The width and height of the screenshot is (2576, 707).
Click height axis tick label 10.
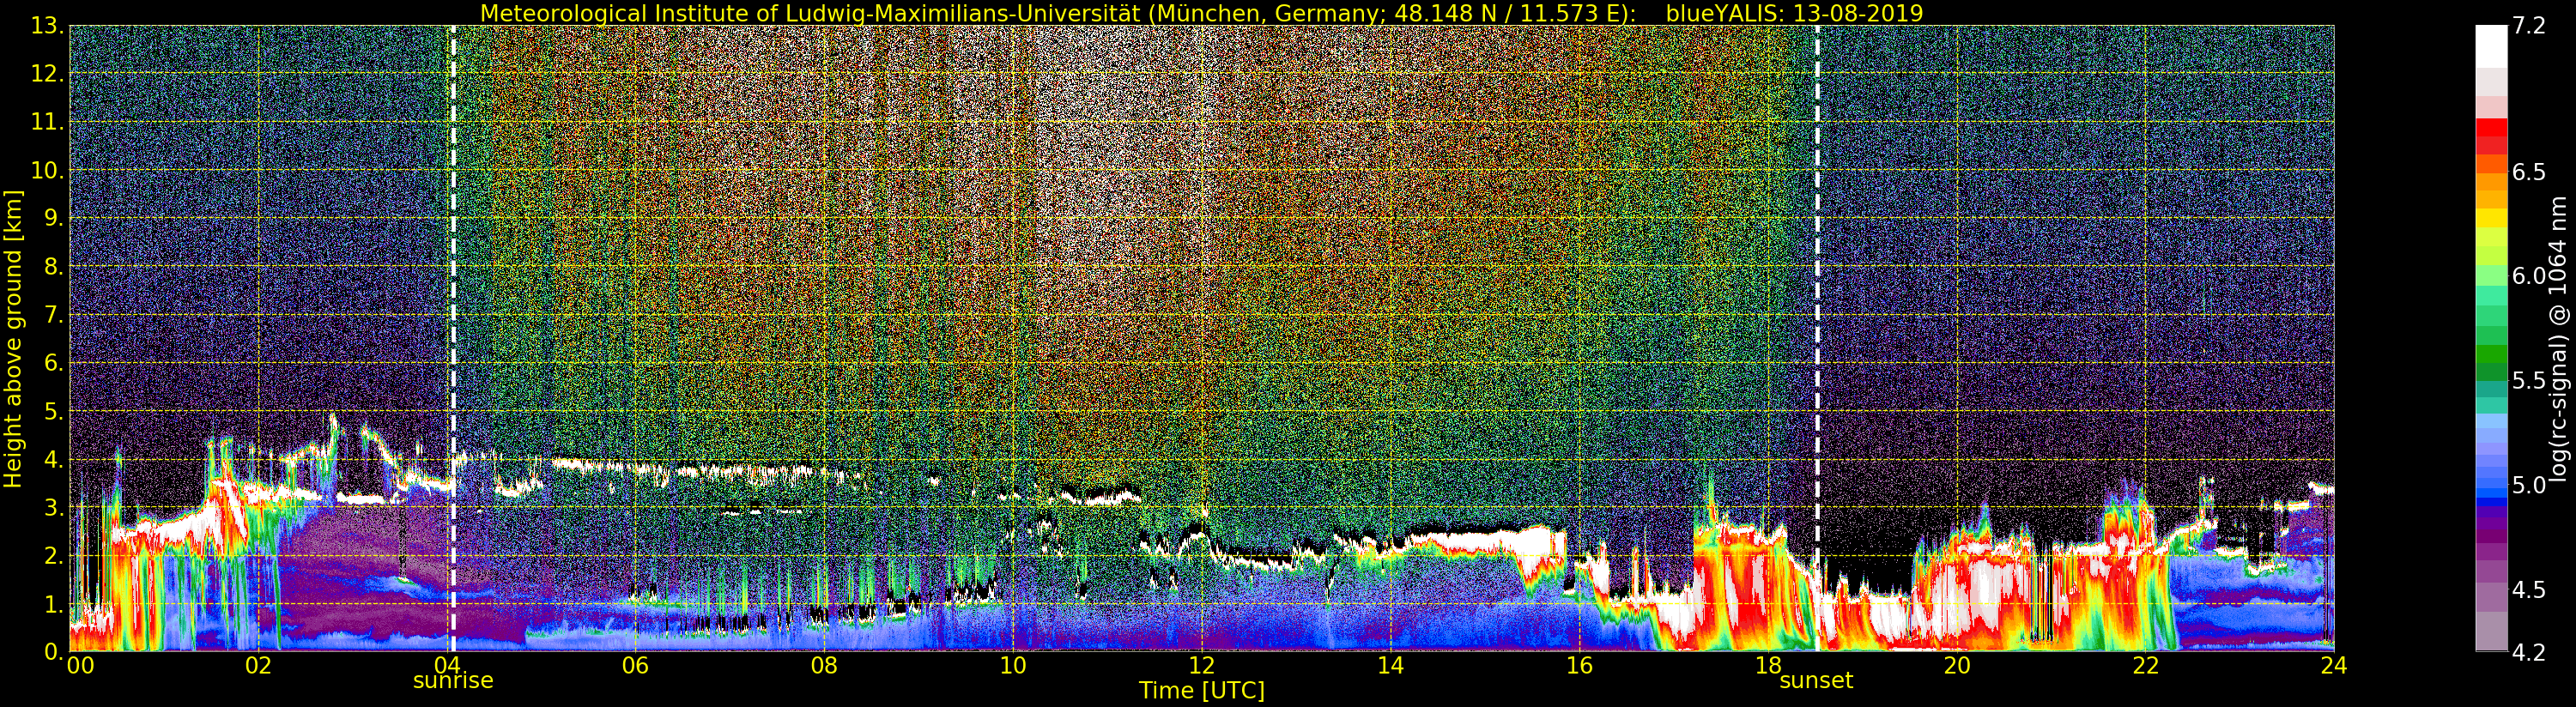pos(47,170)
